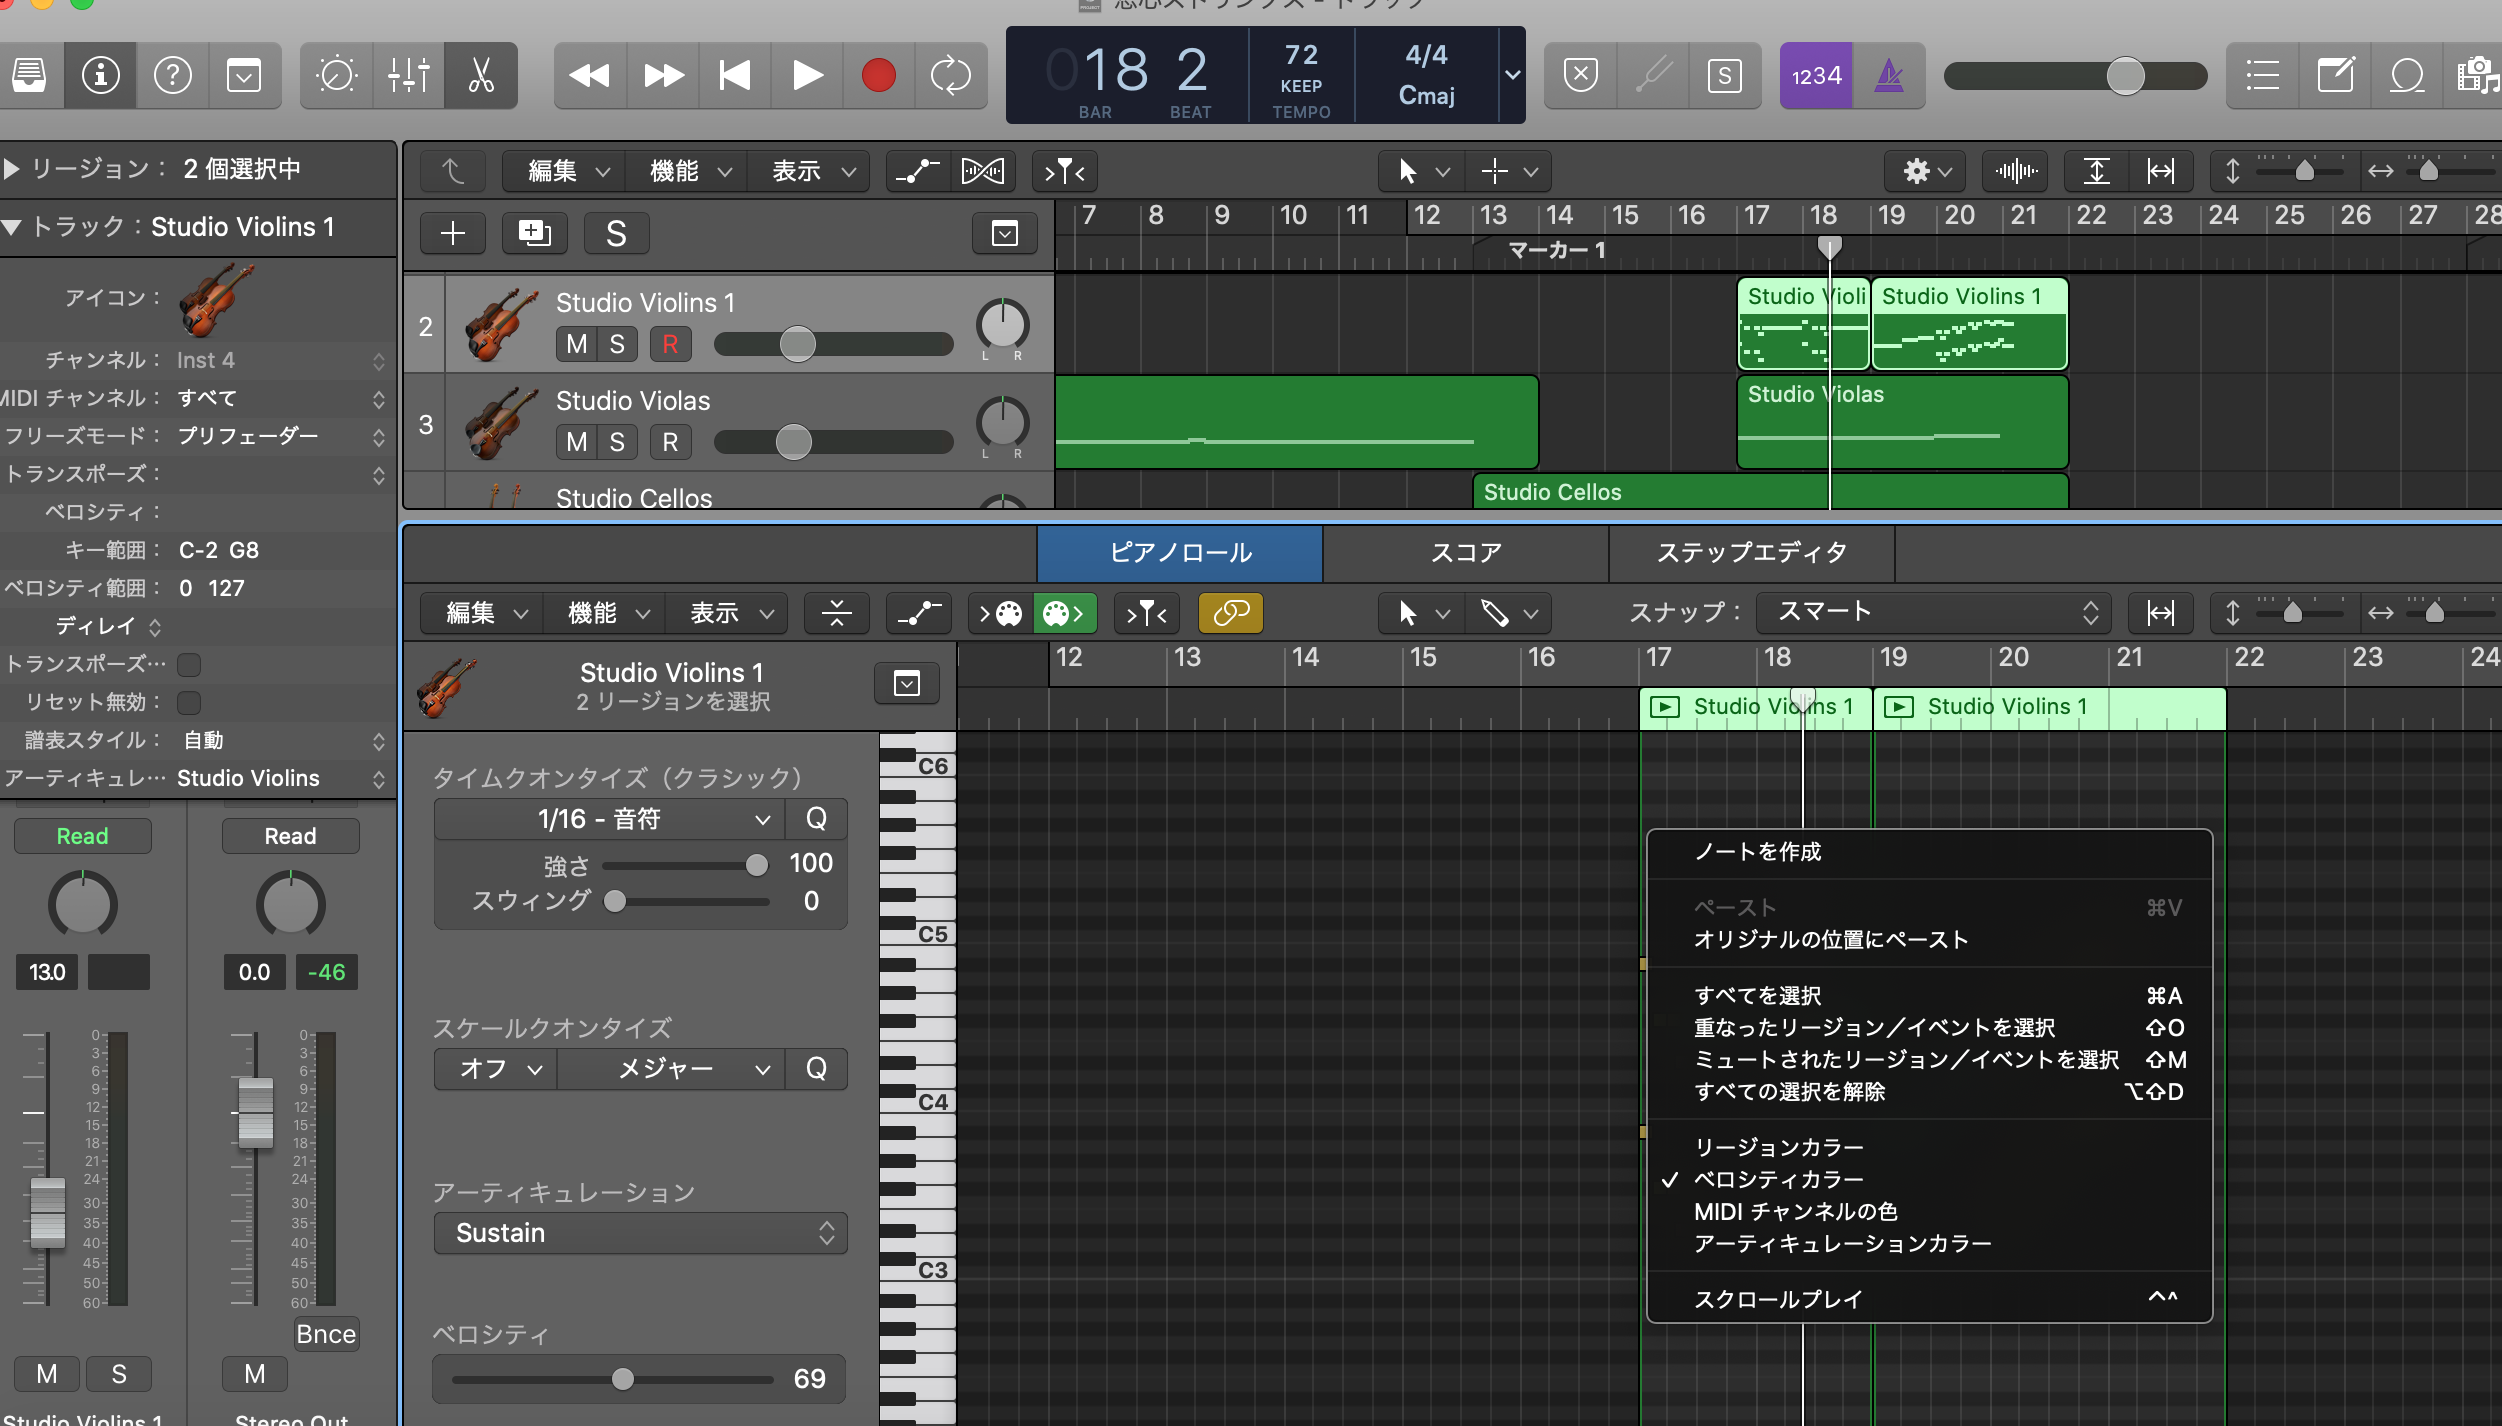The image size is (2502, 1426).
Task: Toggle the MIDI link button in piano roll
Action: (1230, 613)
